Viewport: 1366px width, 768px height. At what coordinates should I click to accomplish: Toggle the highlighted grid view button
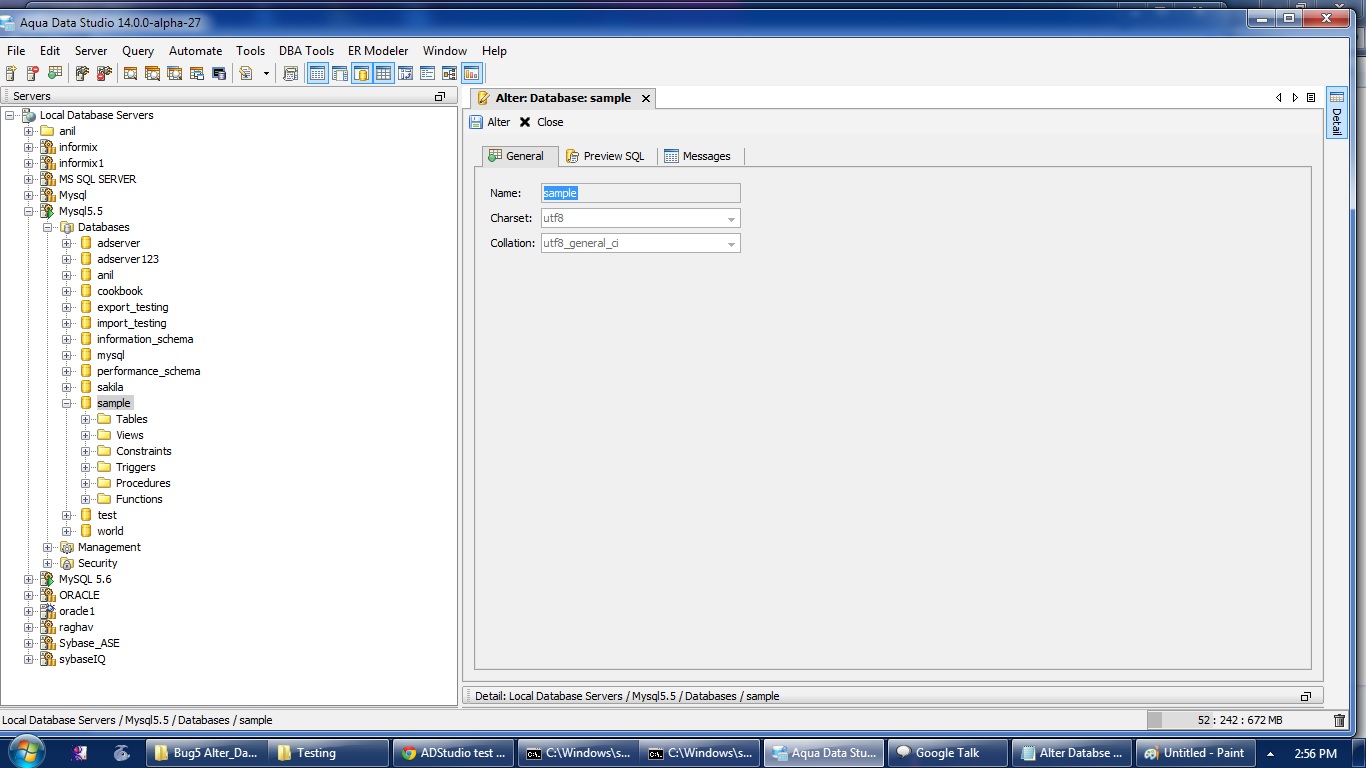click(x=383, y=73)
